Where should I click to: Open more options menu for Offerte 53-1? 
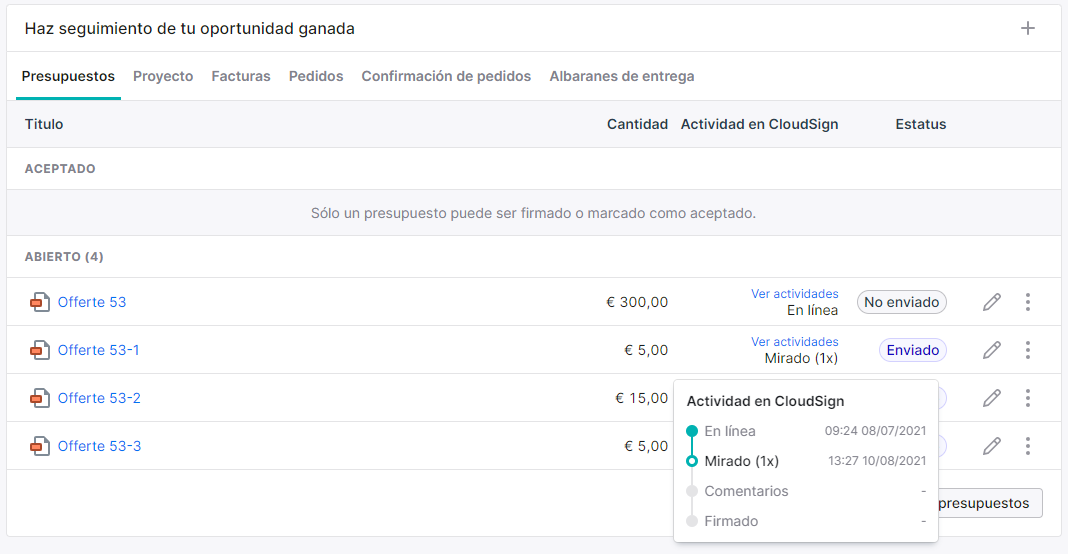tap(1028, 350)
